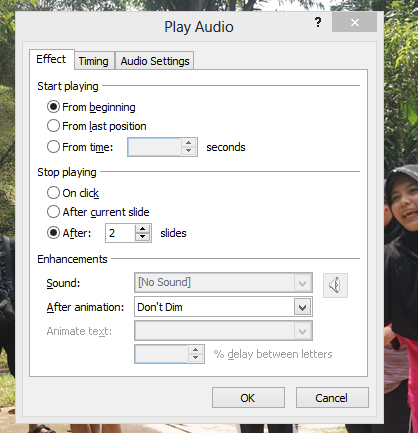Switch to the Timing tab

click(94, 61)
